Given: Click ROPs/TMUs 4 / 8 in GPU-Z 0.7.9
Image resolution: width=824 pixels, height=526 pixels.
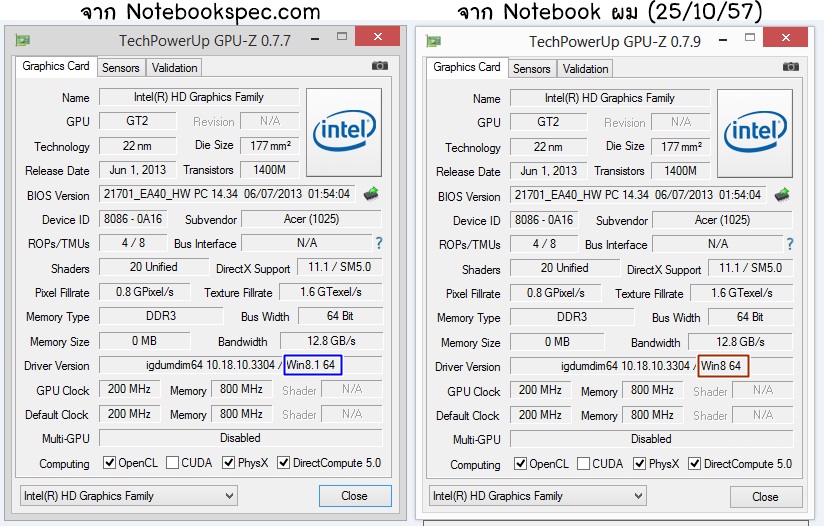Looking at the screenshot, I should click(544, 244).
